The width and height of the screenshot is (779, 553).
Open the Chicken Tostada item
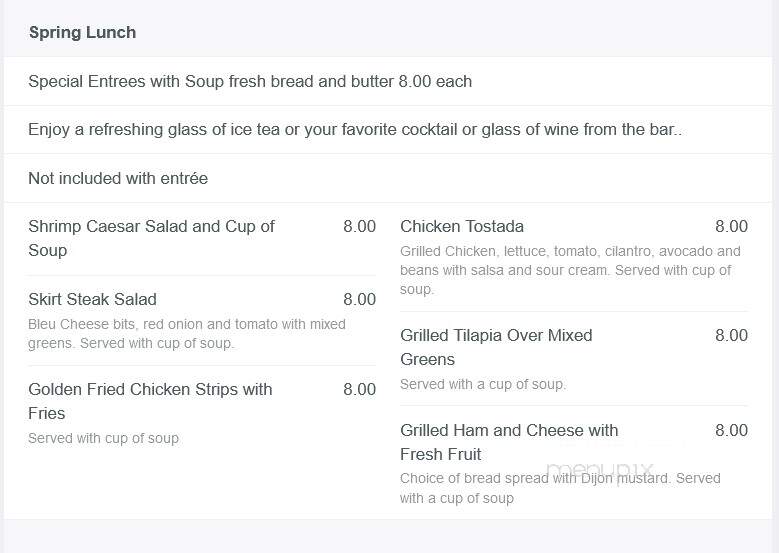[462, 227]
